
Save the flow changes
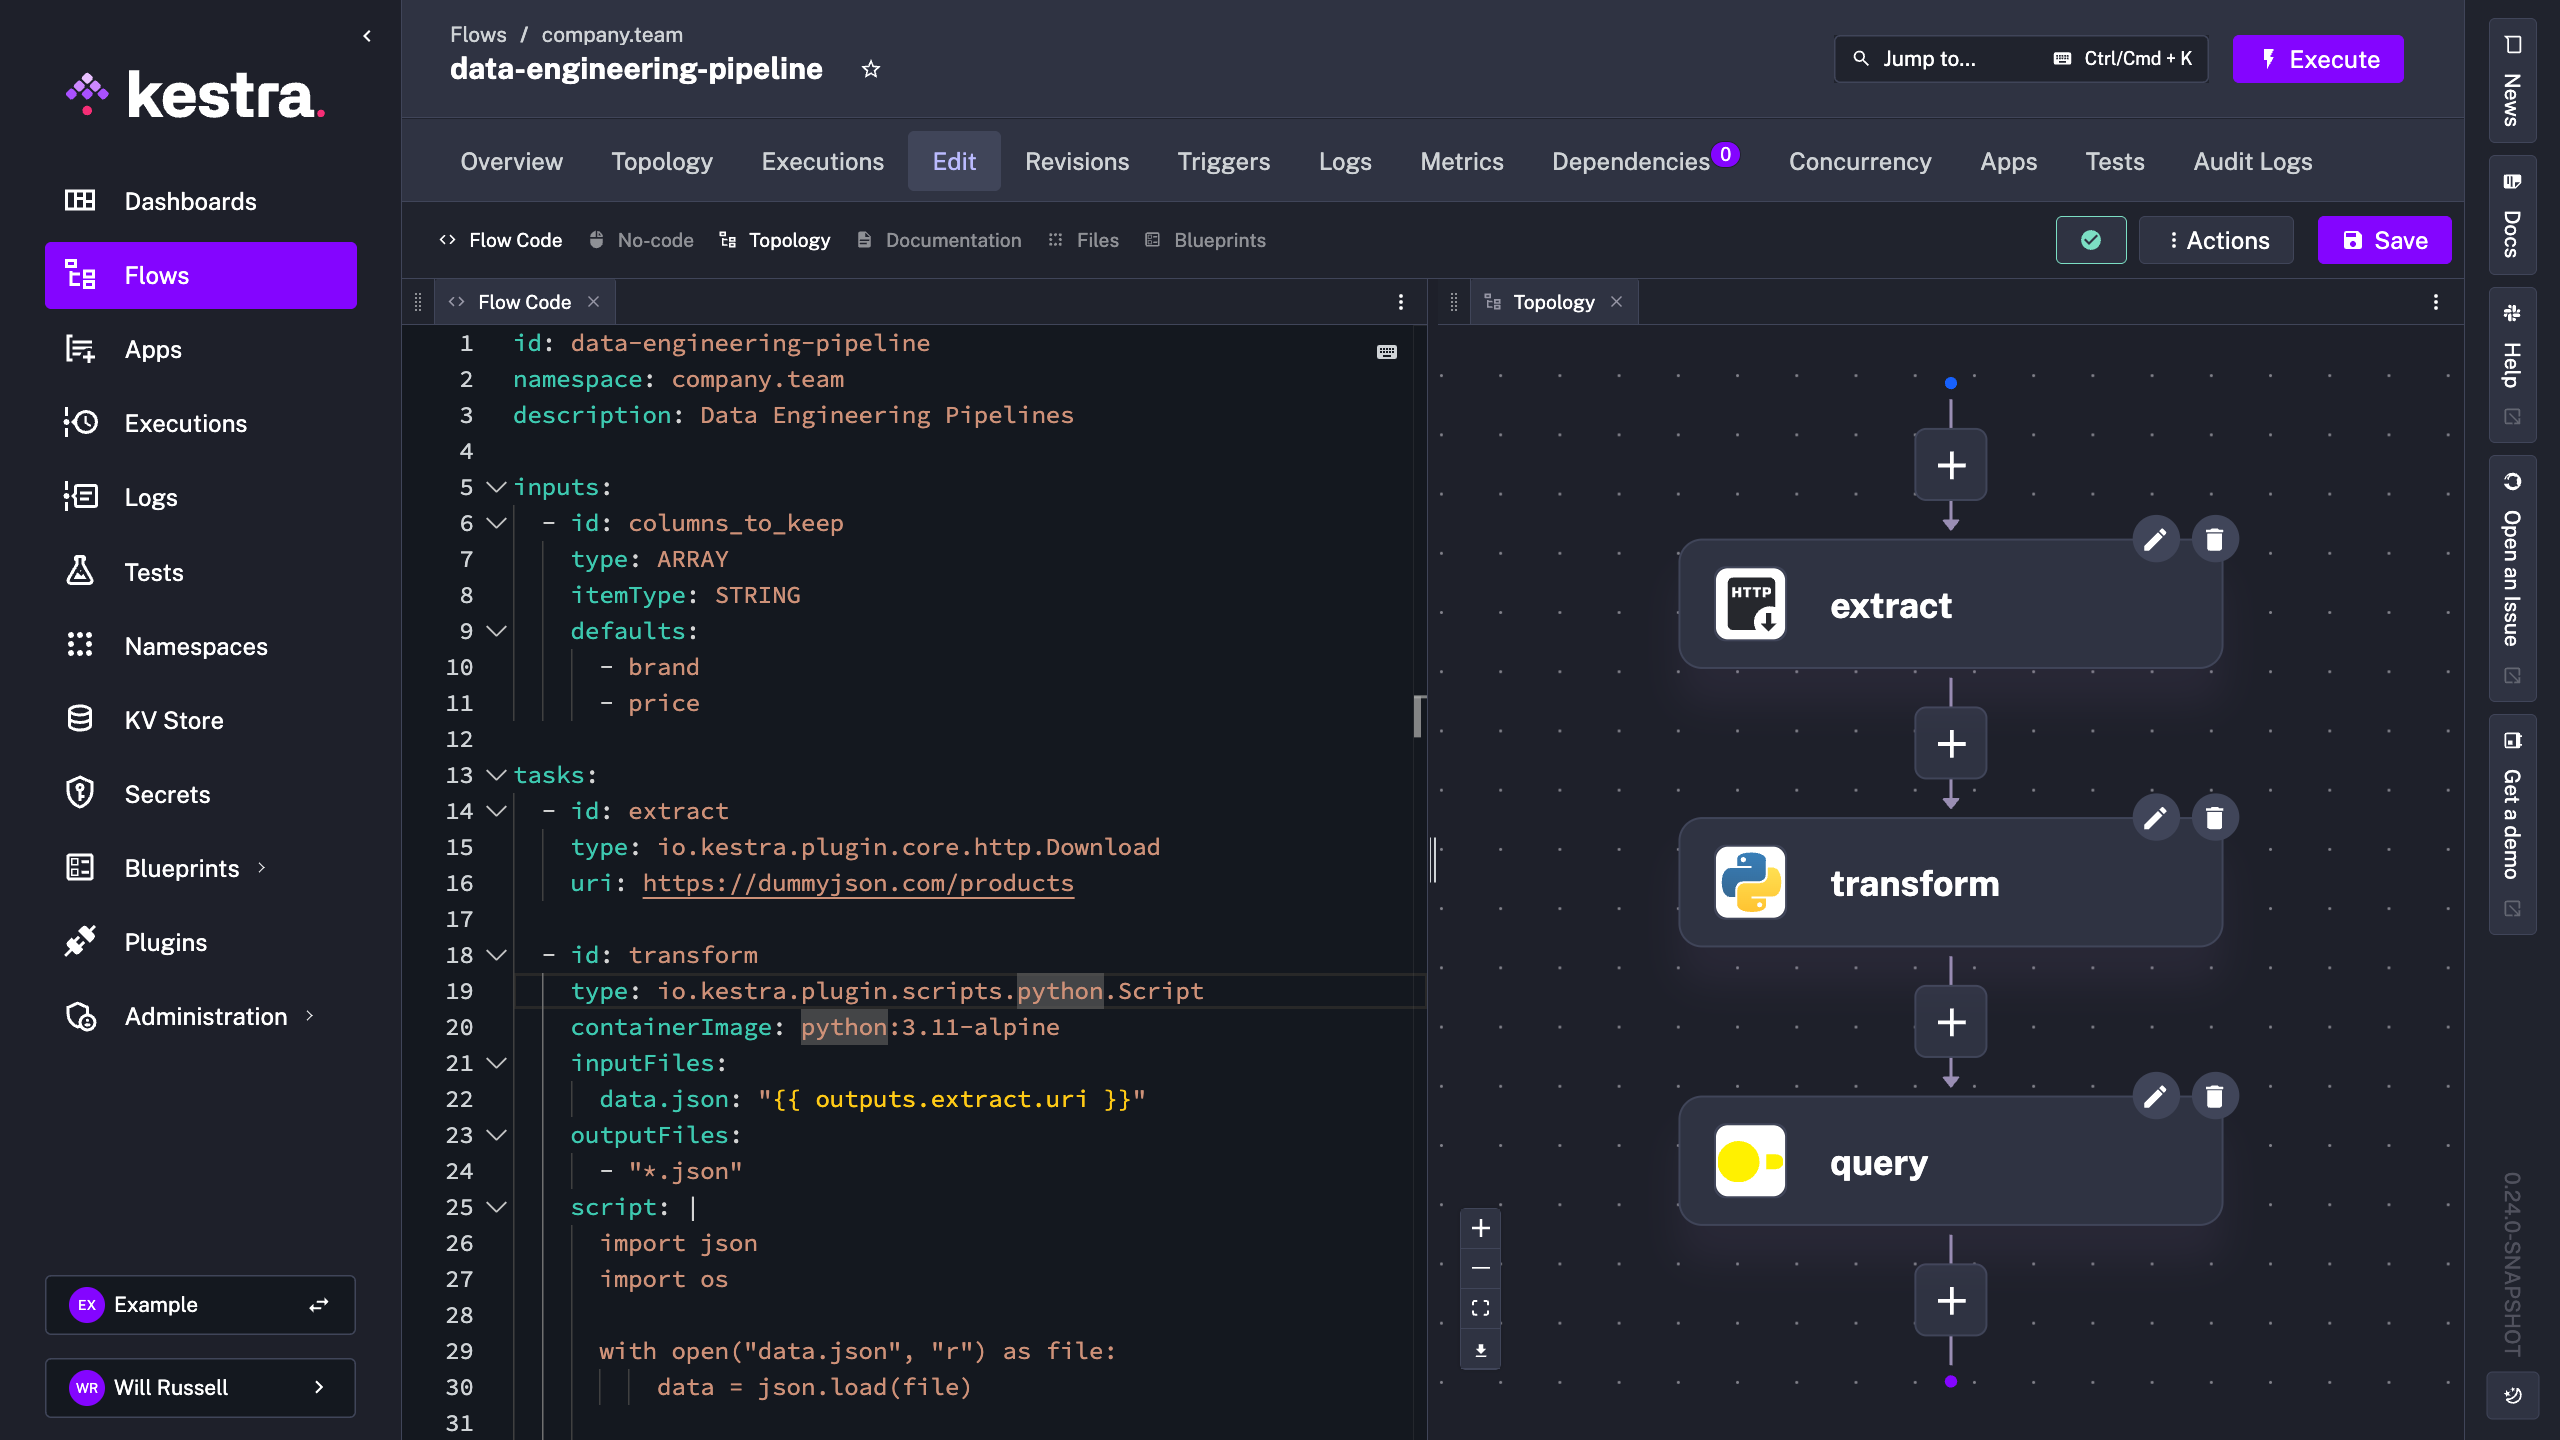pos(2384,240)
